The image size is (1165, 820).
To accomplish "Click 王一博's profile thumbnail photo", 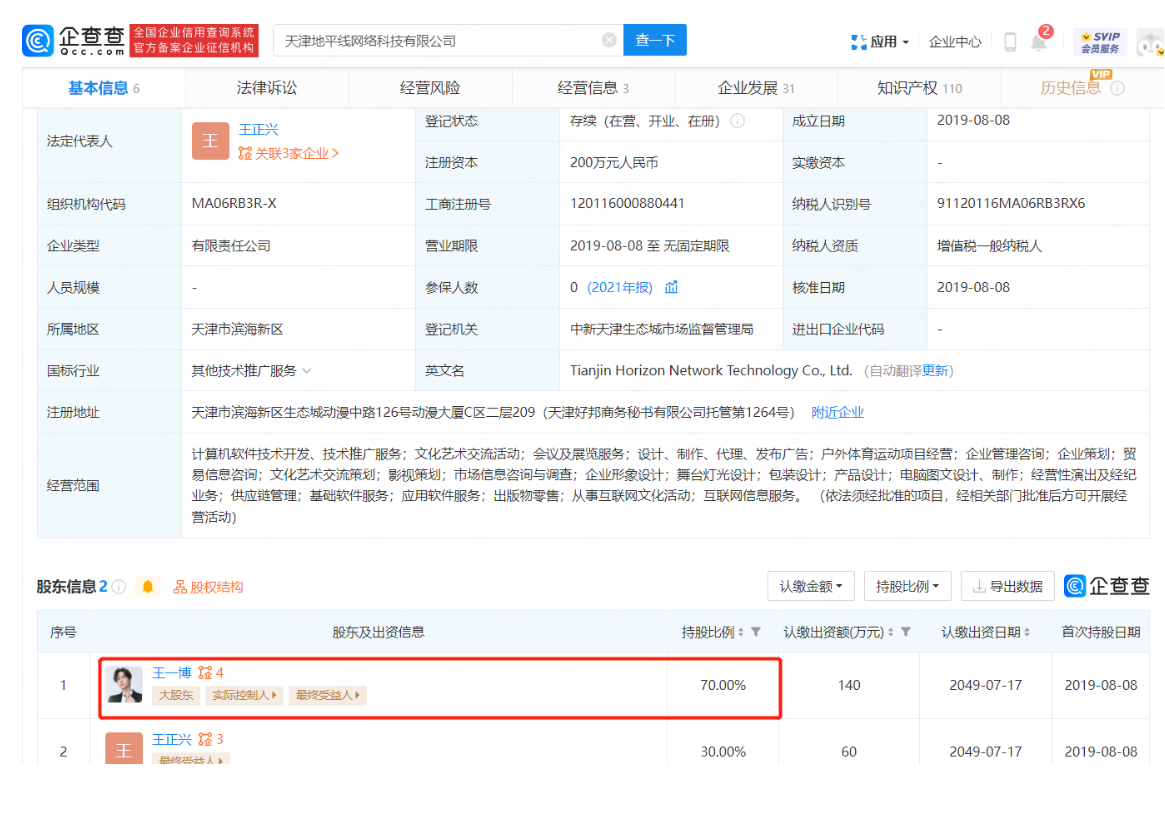I will [125, 686].
